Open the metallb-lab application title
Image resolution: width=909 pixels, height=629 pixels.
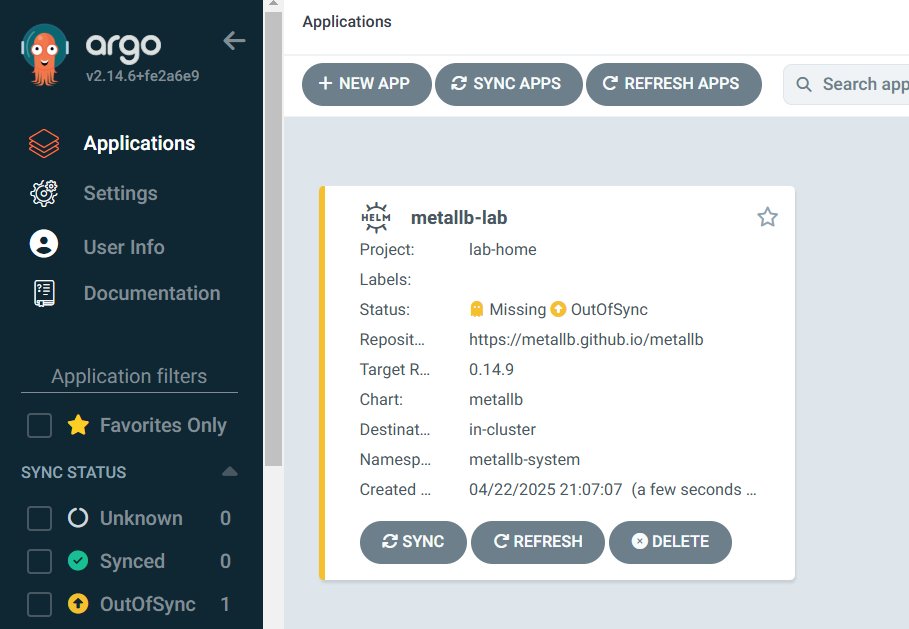(x=459, y=217)
